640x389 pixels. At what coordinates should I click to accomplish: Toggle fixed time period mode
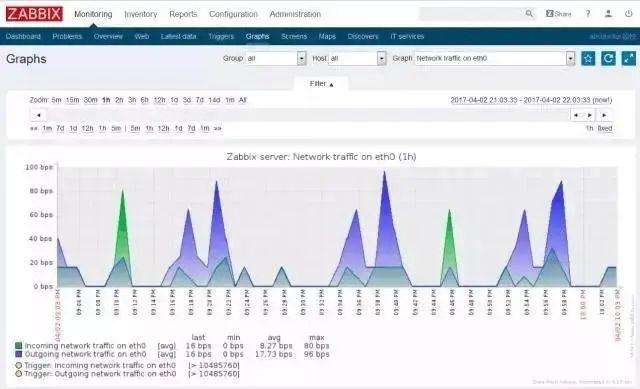point(605,128)
